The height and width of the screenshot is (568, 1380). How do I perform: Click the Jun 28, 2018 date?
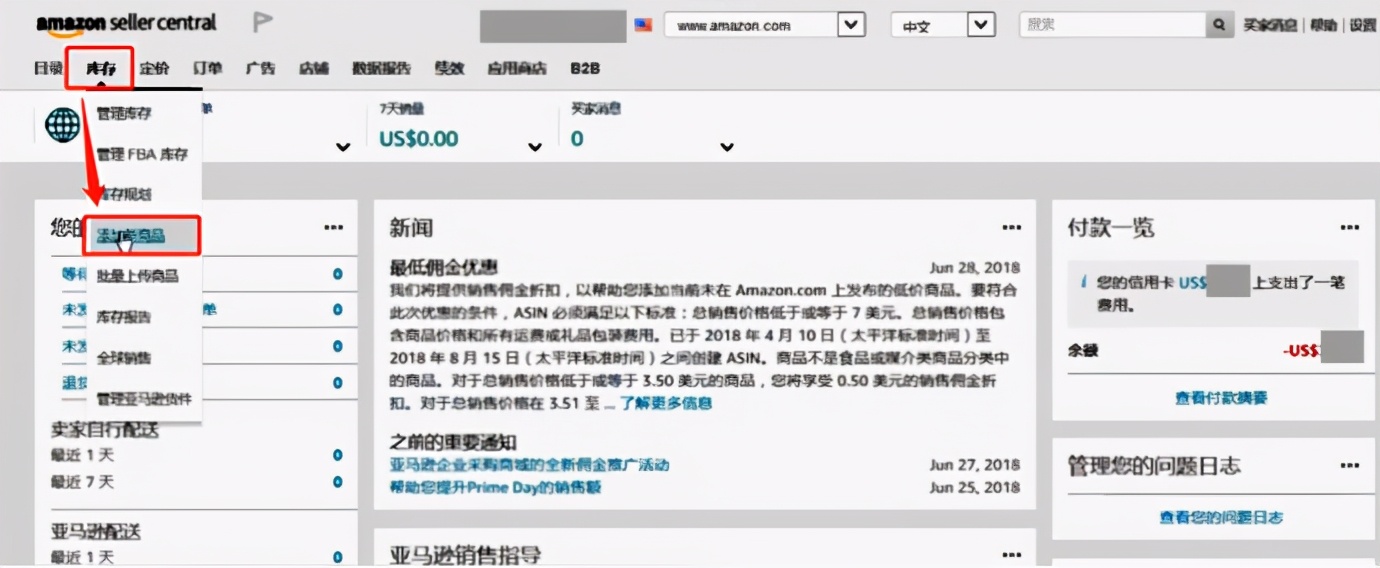[x=975, y=268]
